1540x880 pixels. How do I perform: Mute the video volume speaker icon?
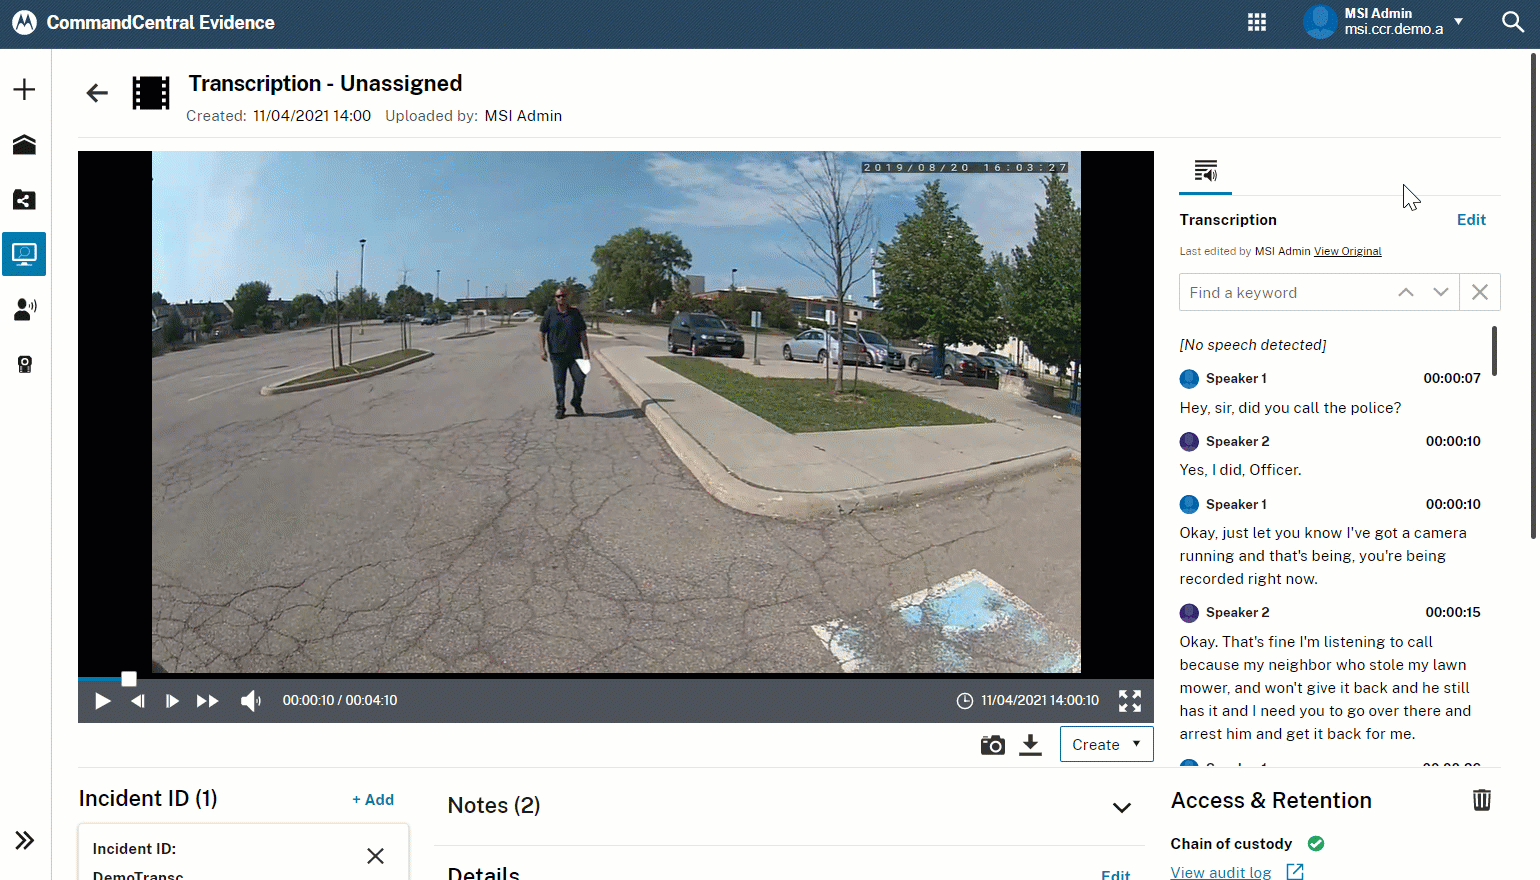click(250, 701)
